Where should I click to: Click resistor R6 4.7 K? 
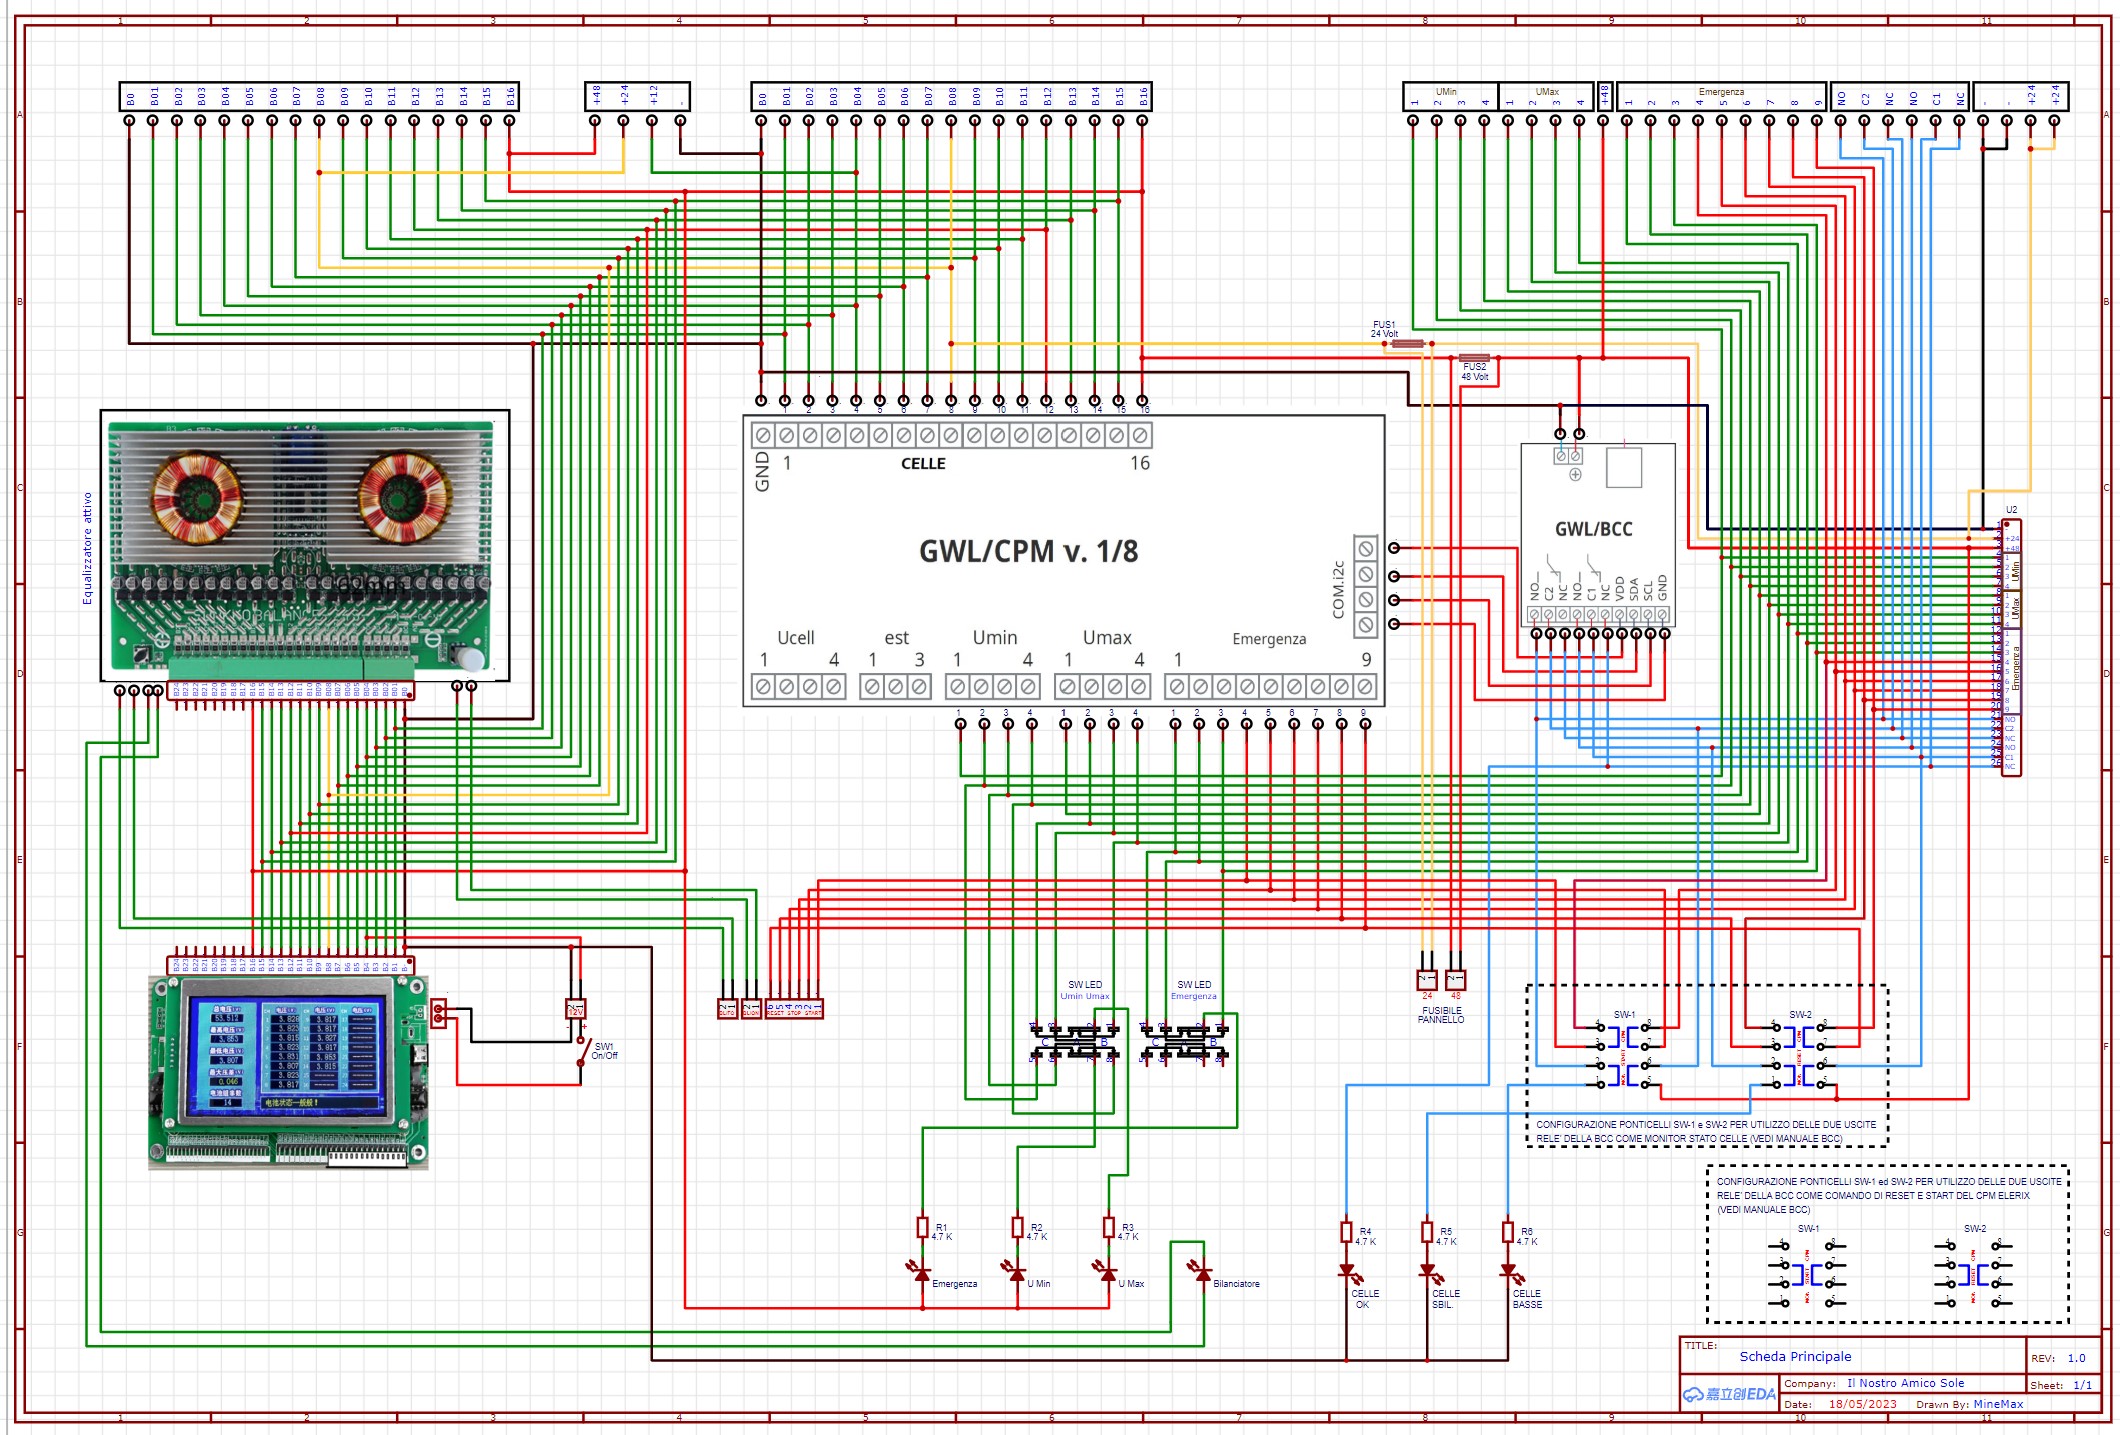pyautogui.click(x=1507, y=1232)
